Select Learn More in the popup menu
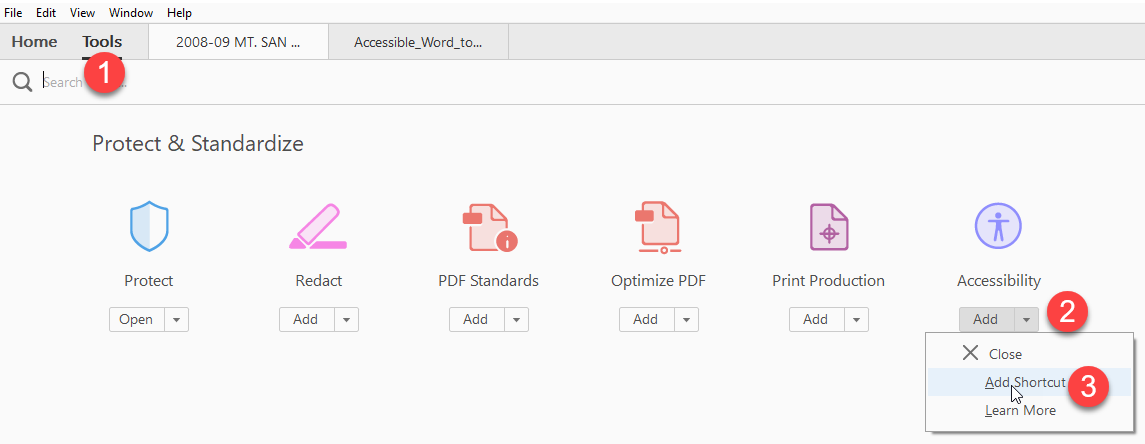This screenshot has height=444, width=1145. coord(1019,410)
